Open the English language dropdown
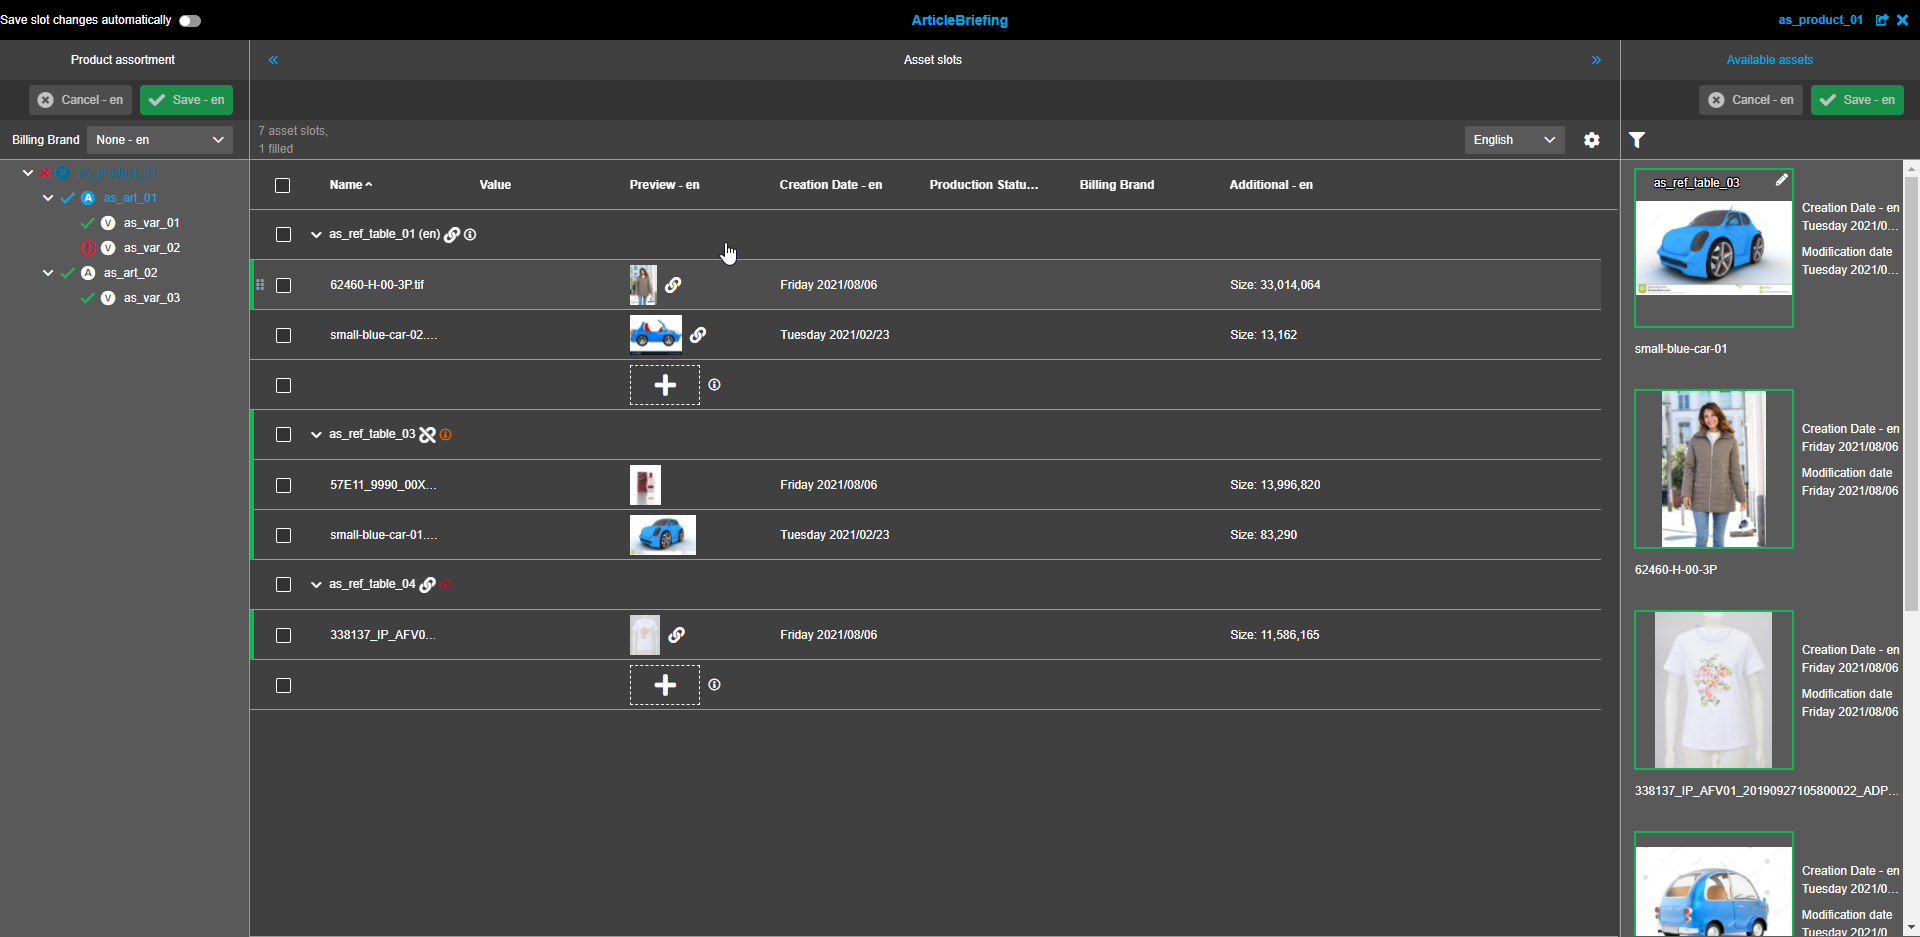1920x937 pixels. (1513, 140)
